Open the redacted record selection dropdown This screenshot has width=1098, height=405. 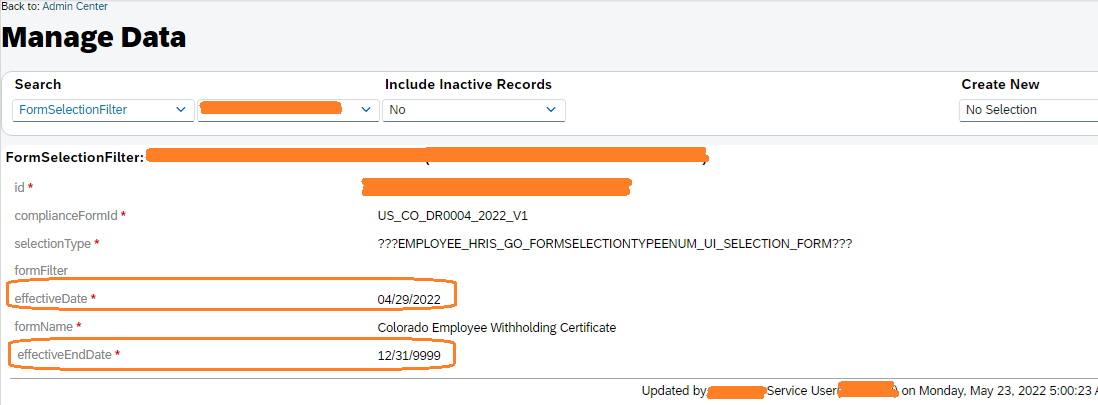point(289,110)
